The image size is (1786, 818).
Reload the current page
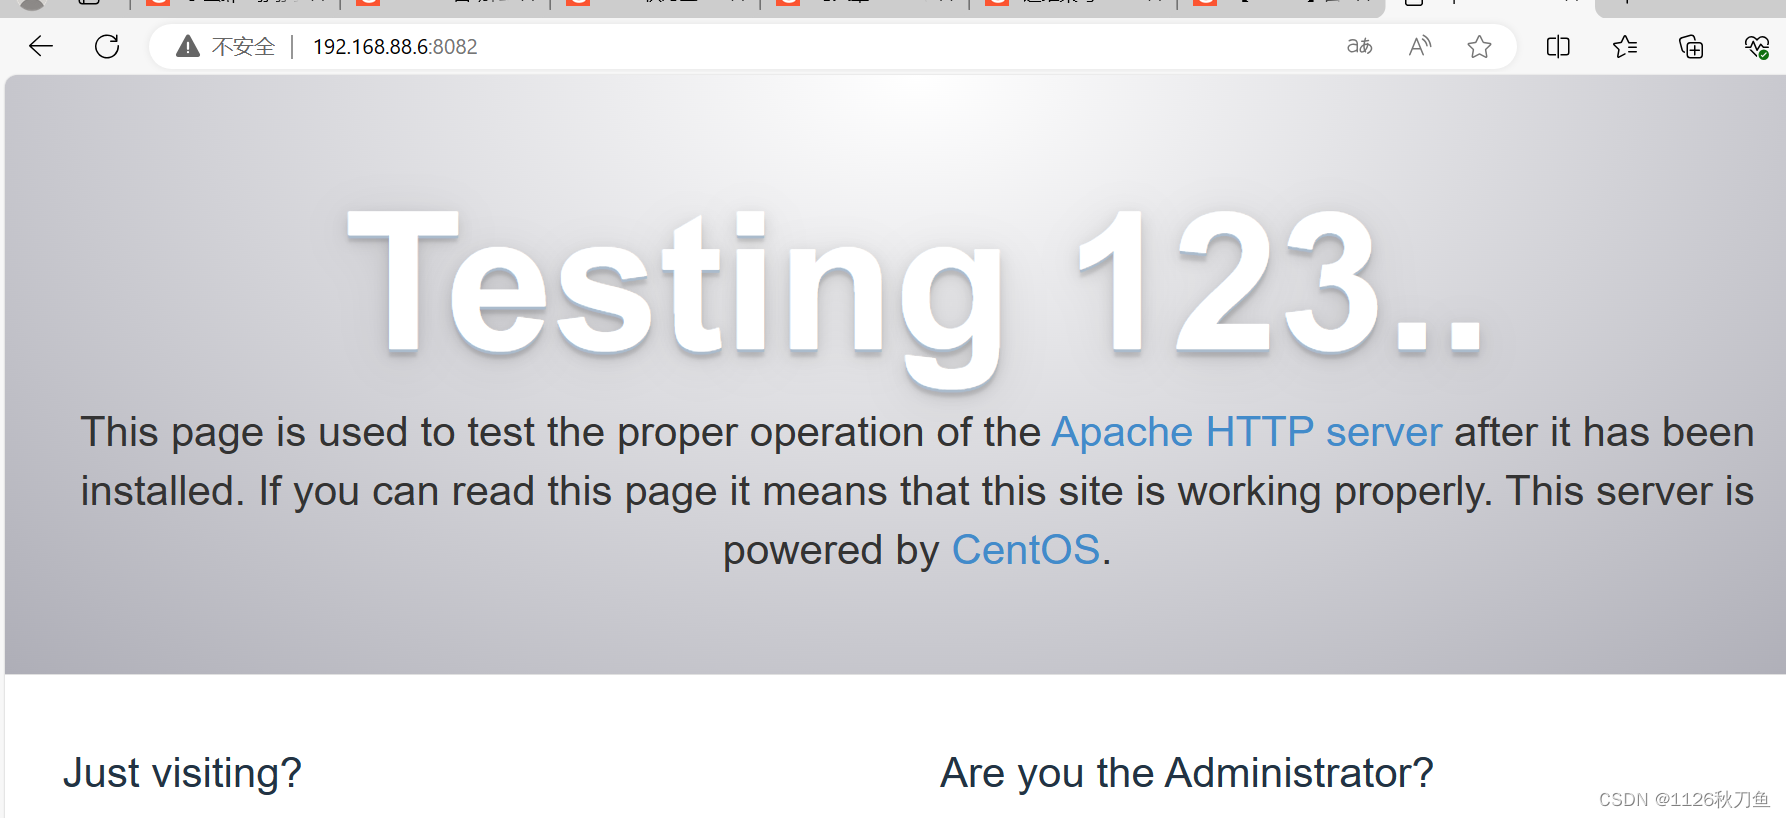107,46
